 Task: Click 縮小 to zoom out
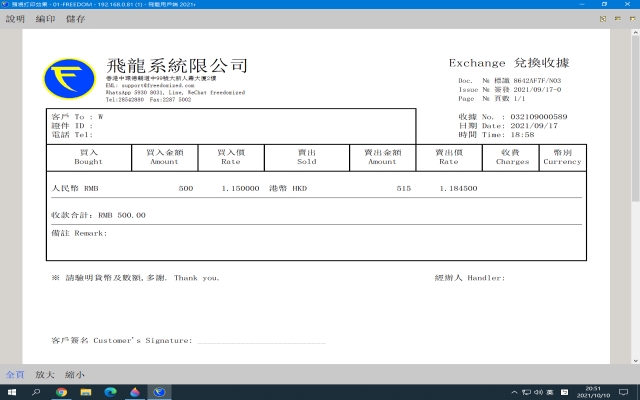coord(75,374)
